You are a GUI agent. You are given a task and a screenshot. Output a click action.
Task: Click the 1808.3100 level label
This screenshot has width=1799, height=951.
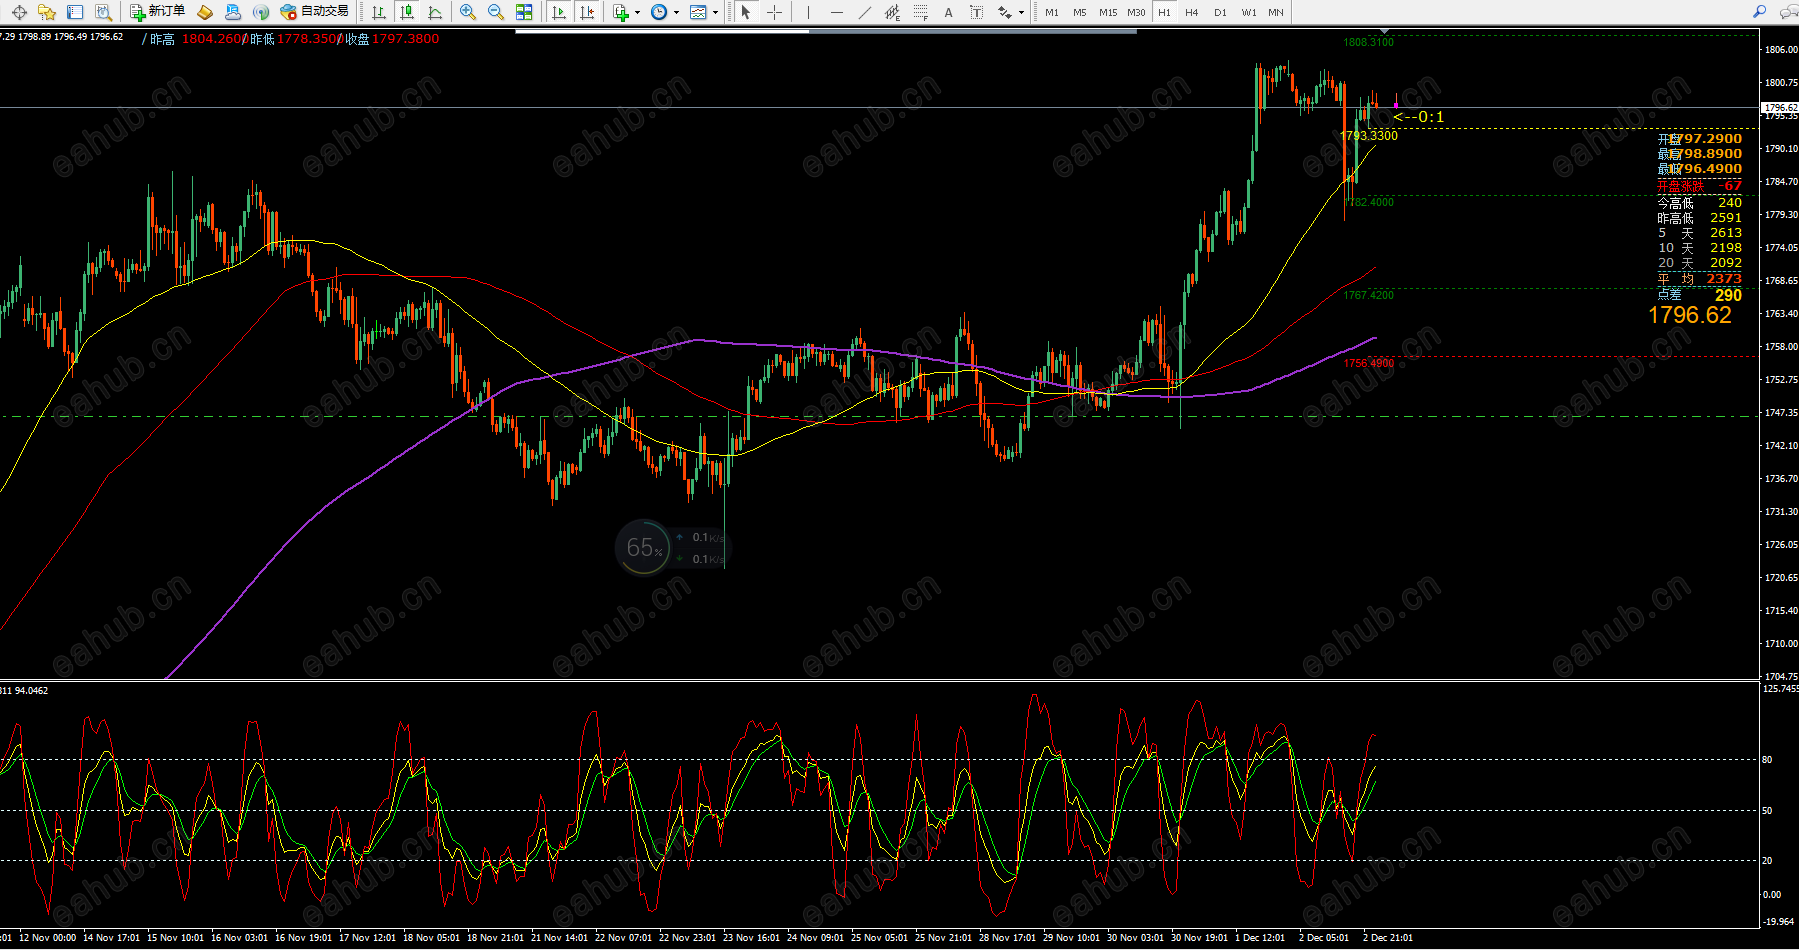coord(1369,42)
